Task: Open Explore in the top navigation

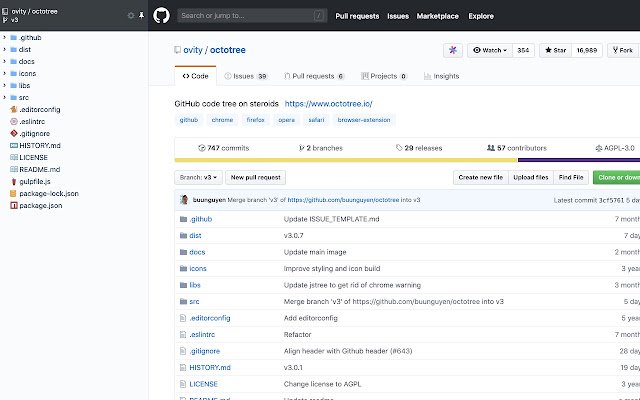Action: 481,16
